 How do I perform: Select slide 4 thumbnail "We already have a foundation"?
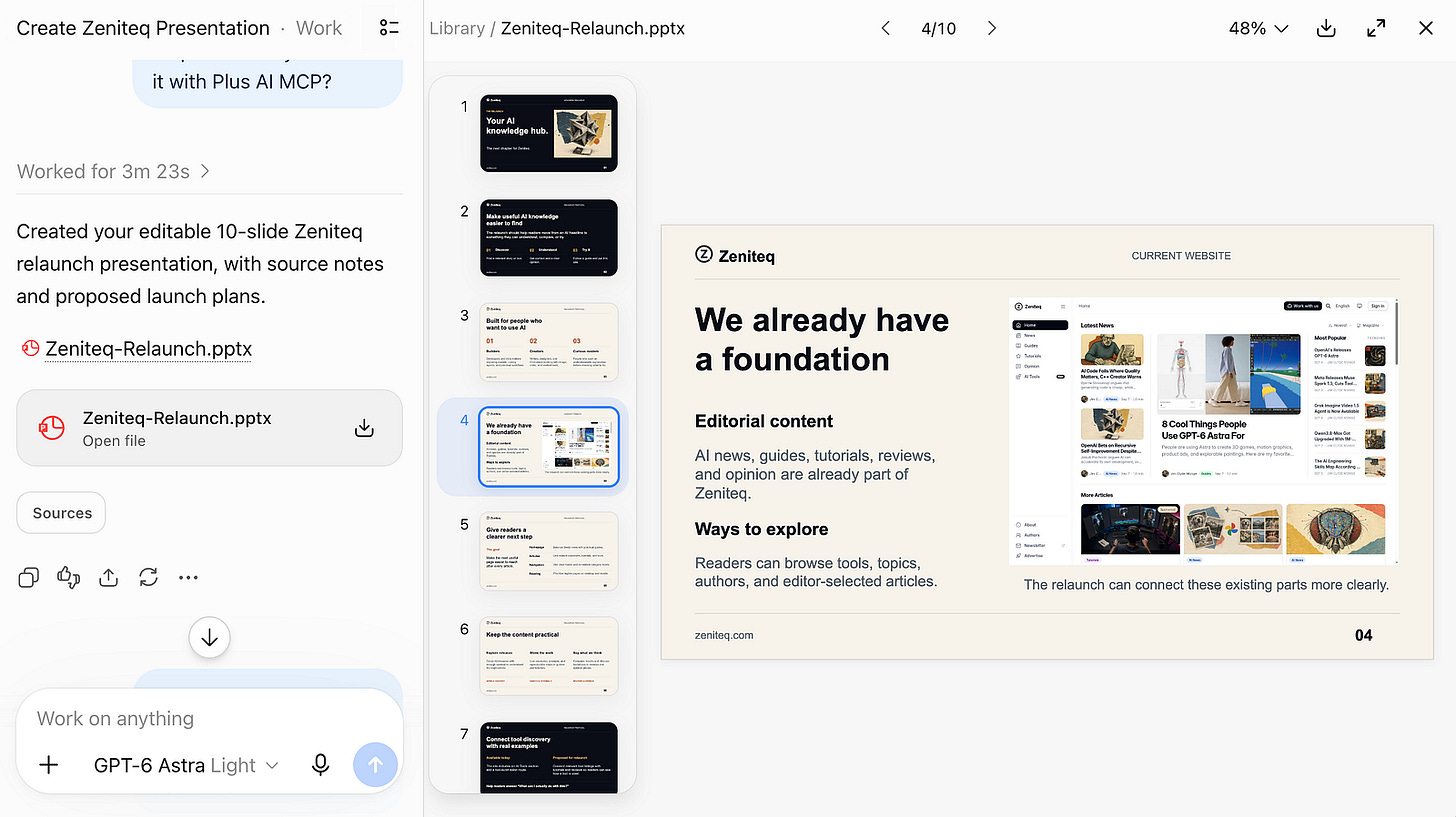point(549,447)
